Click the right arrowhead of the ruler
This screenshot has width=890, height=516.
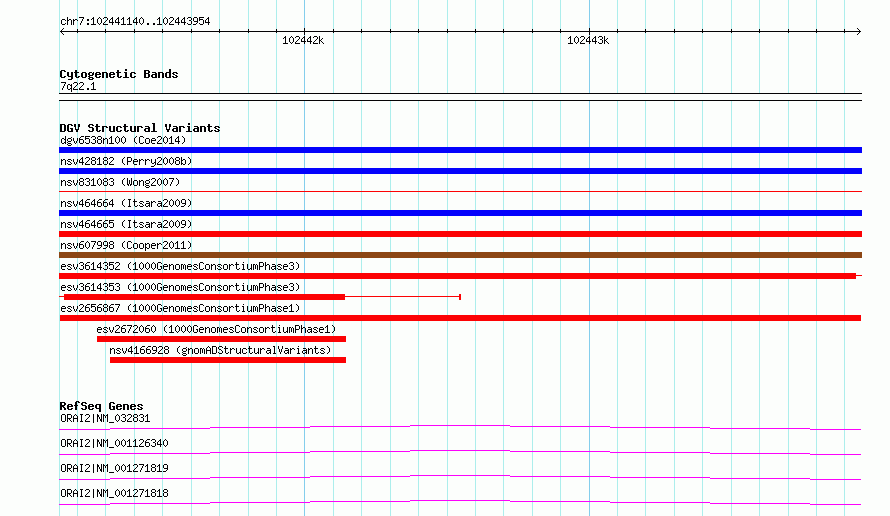coord(859,32)
